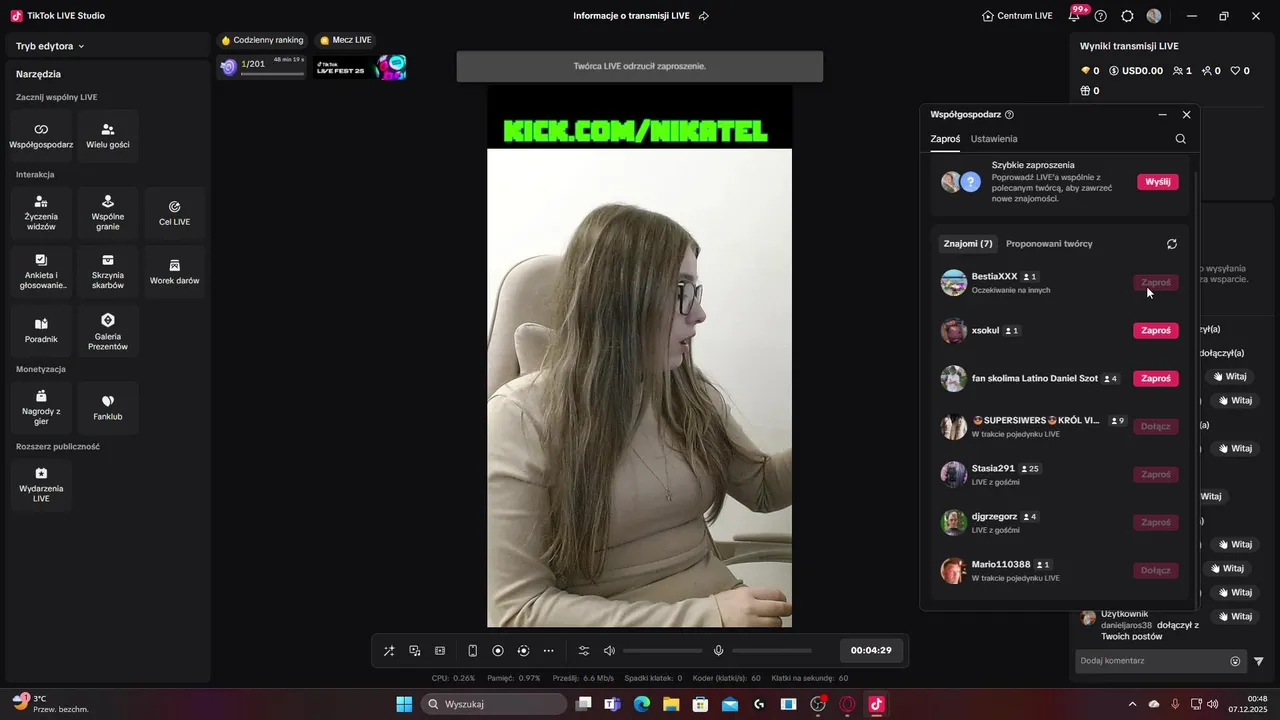
Task: Share the LIVE info arrow icon
Action: (x=704, y=16)
